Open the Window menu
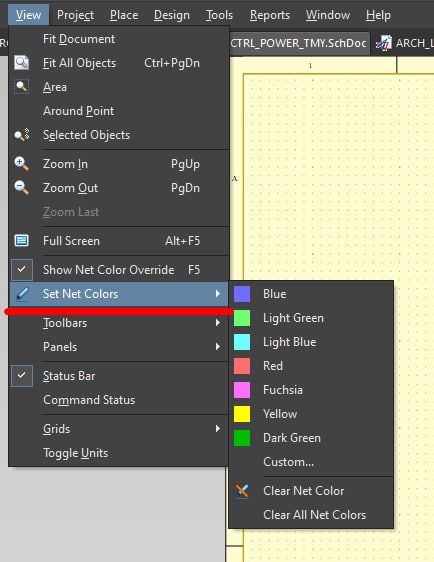 [x=328, y=15]
